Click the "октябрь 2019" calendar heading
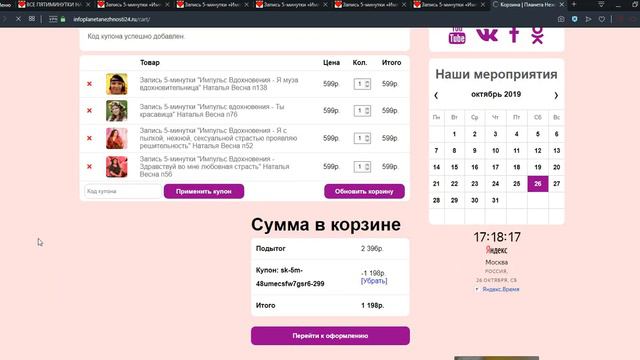640x360 pixels. [496, 94]
